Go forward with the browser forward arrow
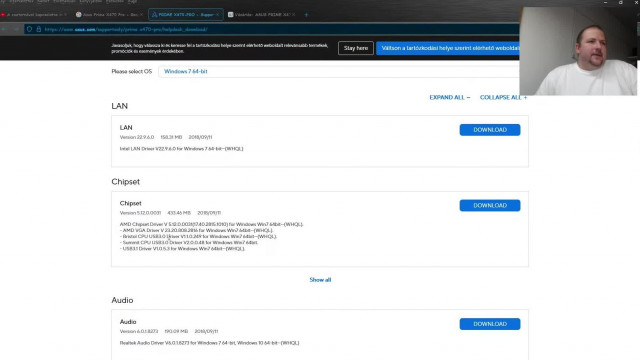 tap(16, 29)
